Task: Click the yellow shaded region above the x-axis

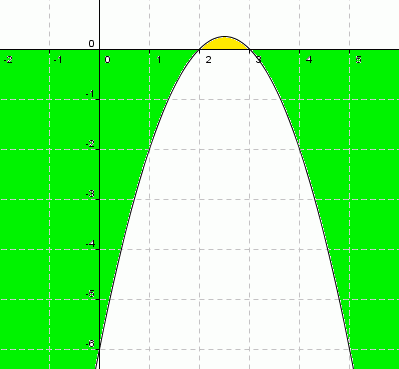Action: [x=225, y=44]
